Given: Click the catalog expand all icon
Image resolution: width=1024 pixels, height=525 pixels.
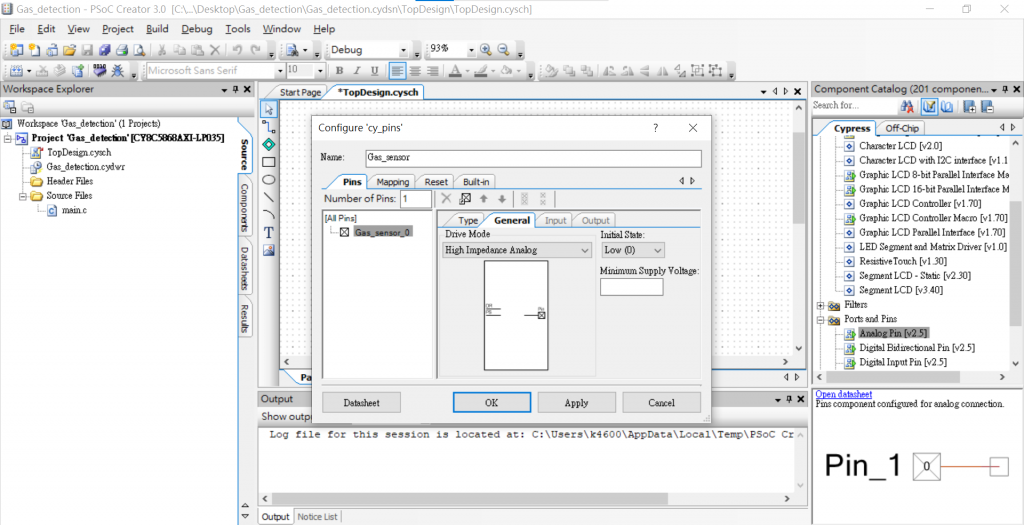Looking at the screenshot, I should (x=970, y=106).
